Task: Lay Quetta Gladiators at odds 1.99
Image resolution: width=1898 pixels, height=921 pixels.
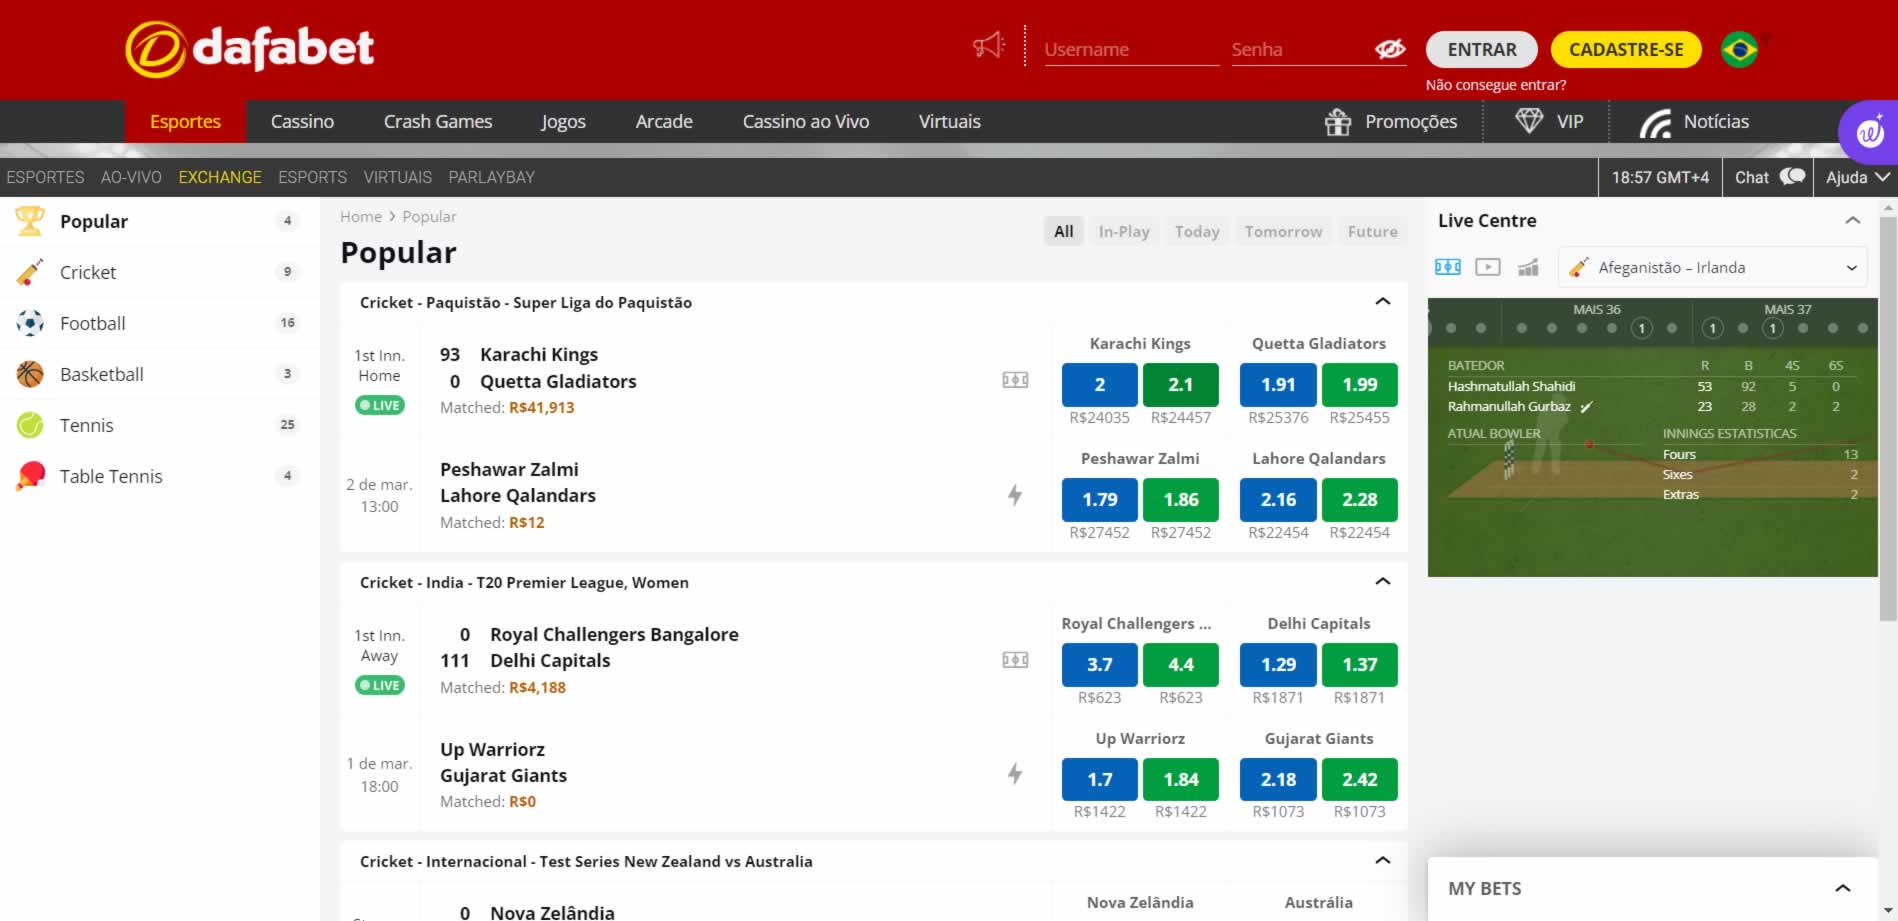Action: (x=1360, y=385)
